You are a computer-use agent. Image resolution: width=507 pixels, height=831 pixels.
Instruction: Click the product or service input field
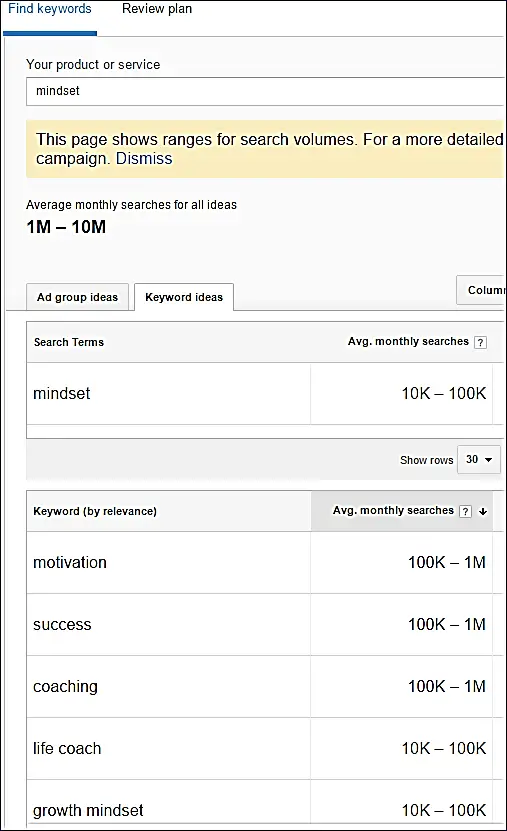point(265,91)
